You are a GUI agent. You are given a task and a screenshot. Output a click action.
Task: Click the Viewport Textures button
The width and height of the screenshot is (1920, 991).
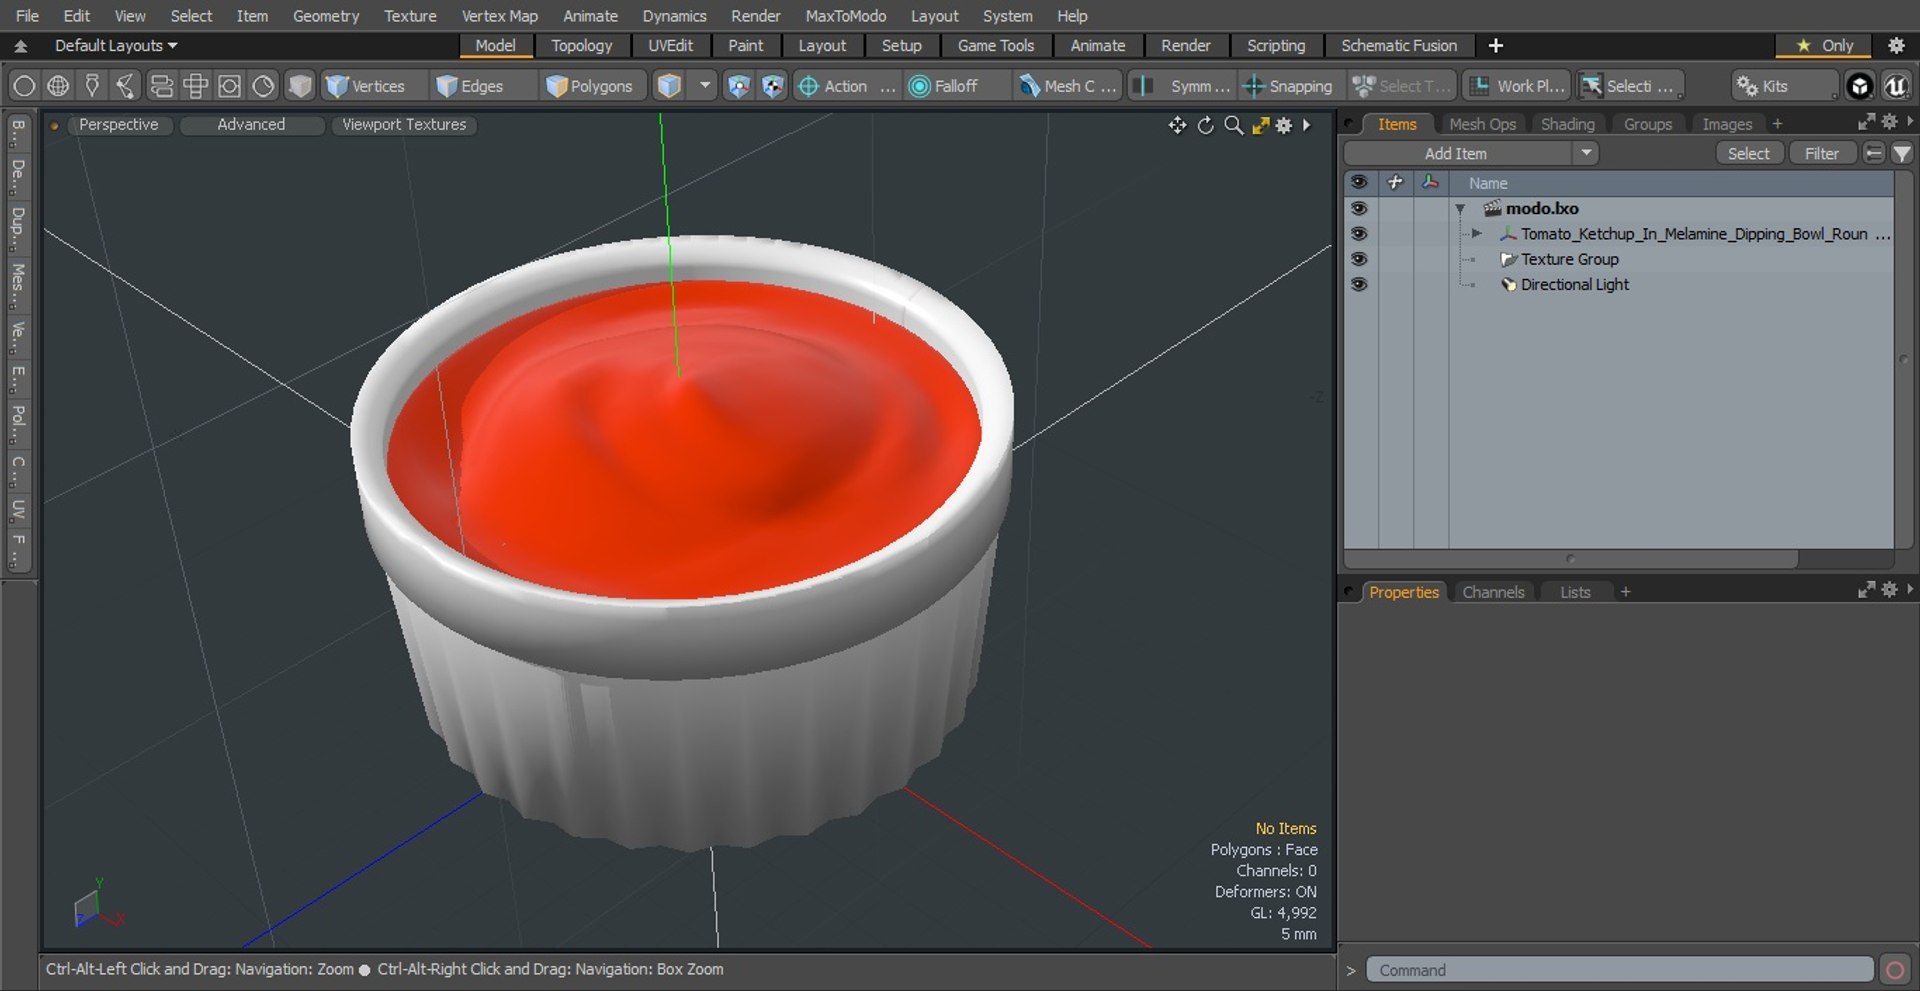pos(404,124)
